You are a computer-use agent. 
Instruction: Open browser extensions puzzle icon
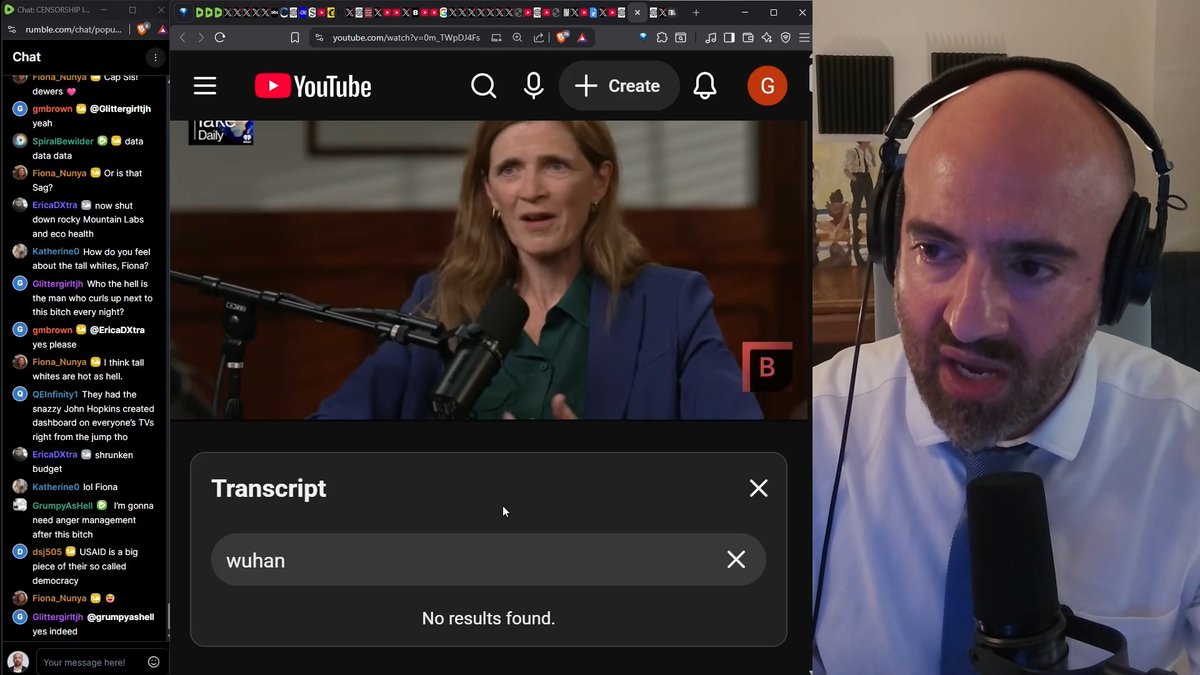click(x=662, y=37)
